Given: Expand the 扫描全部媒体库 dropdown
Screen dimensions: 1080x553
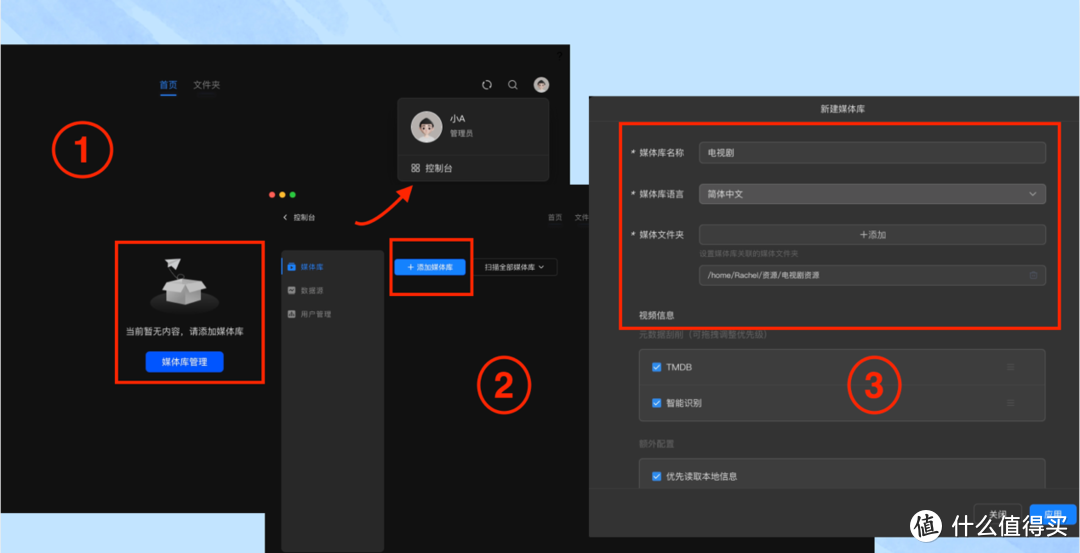Looking at the screenshot, I should click(x=515, y=267).
